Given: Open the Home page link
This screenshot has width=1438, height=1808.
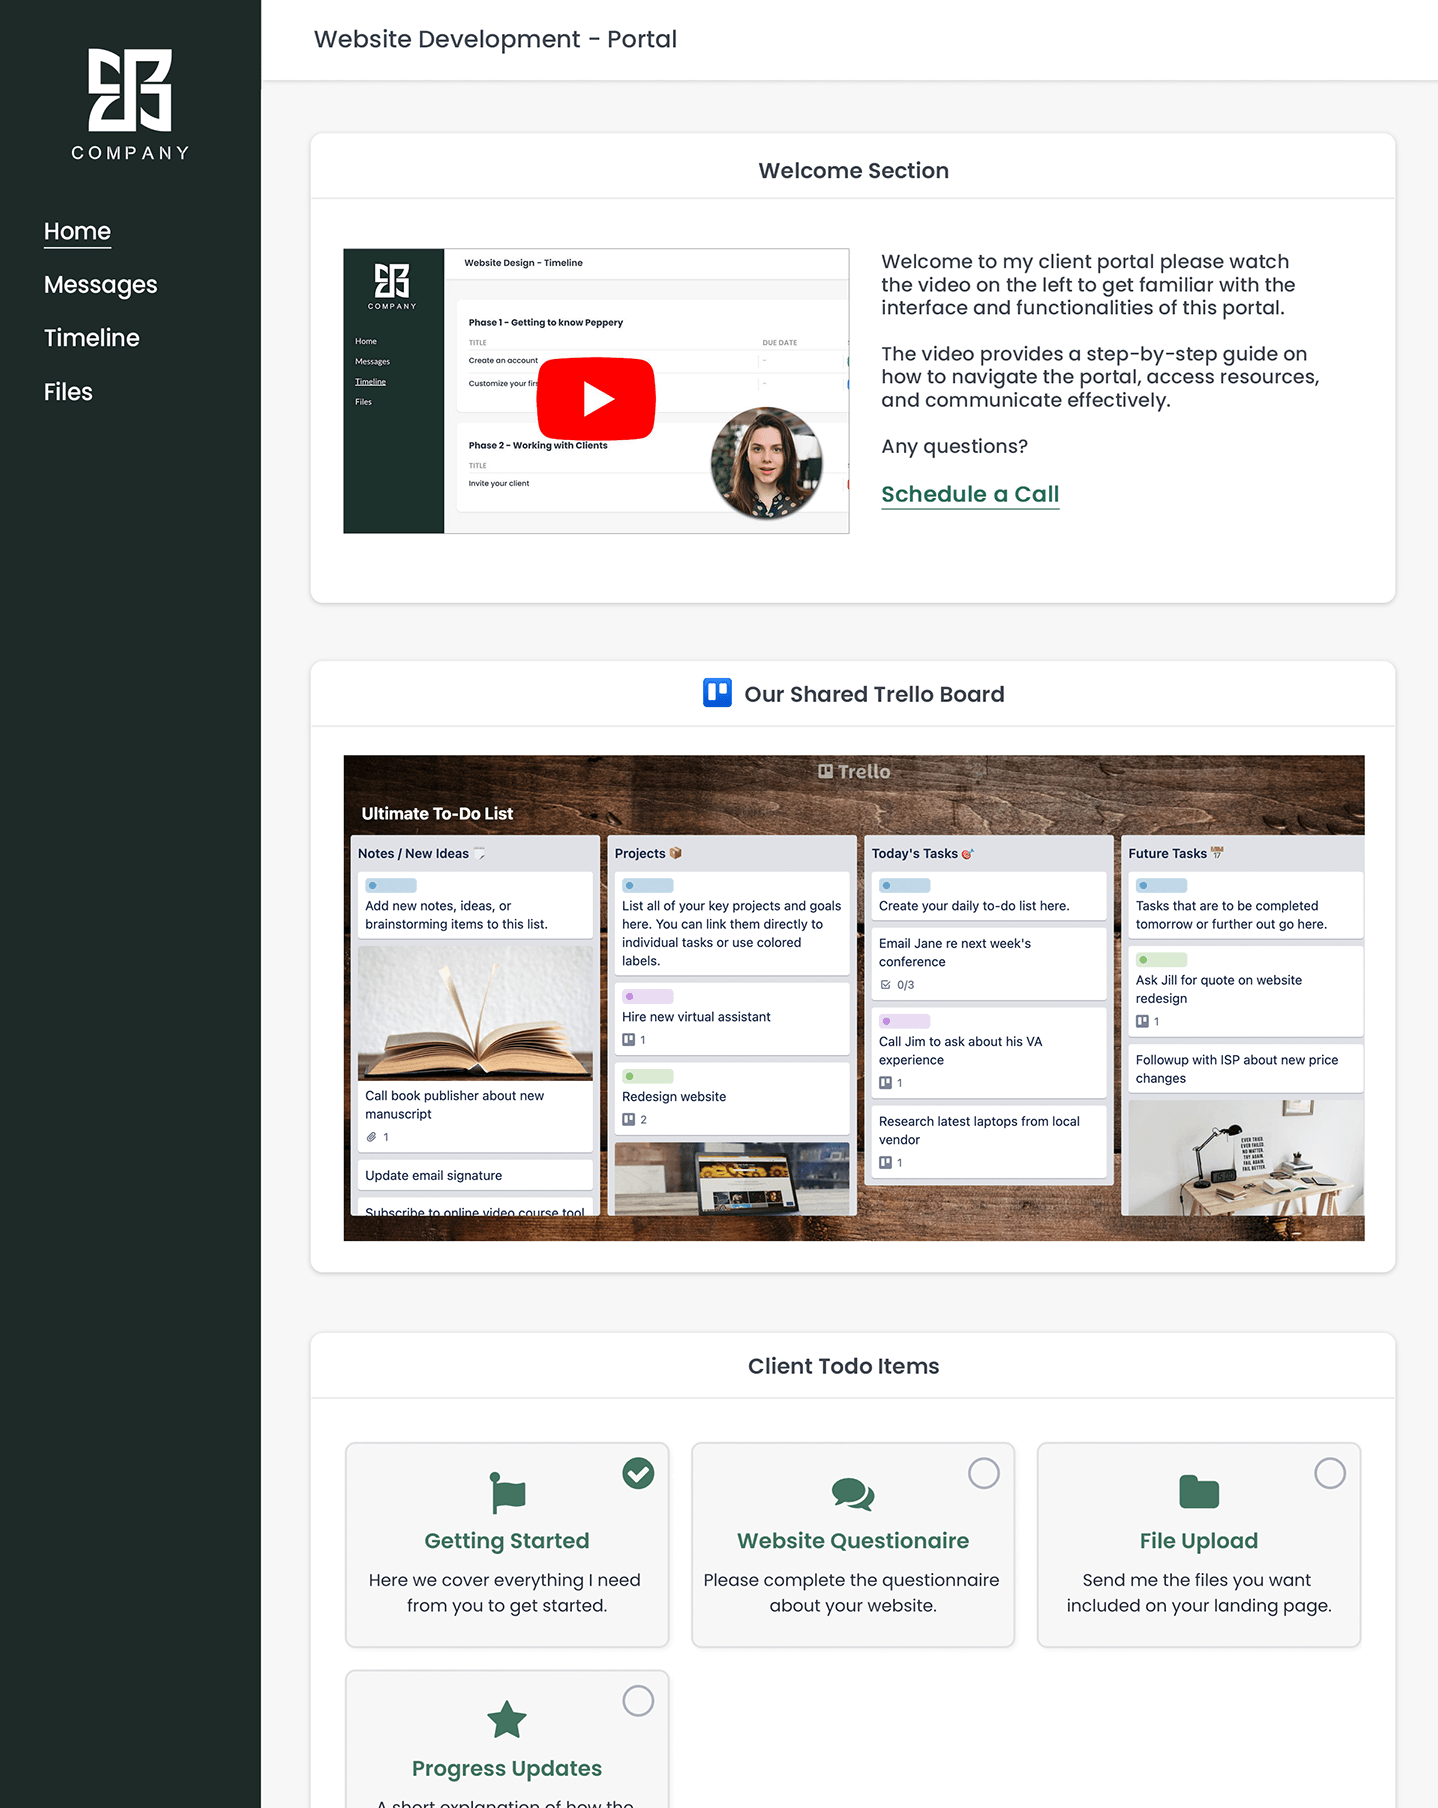Looking at the screenshot, I should (77, 231).
